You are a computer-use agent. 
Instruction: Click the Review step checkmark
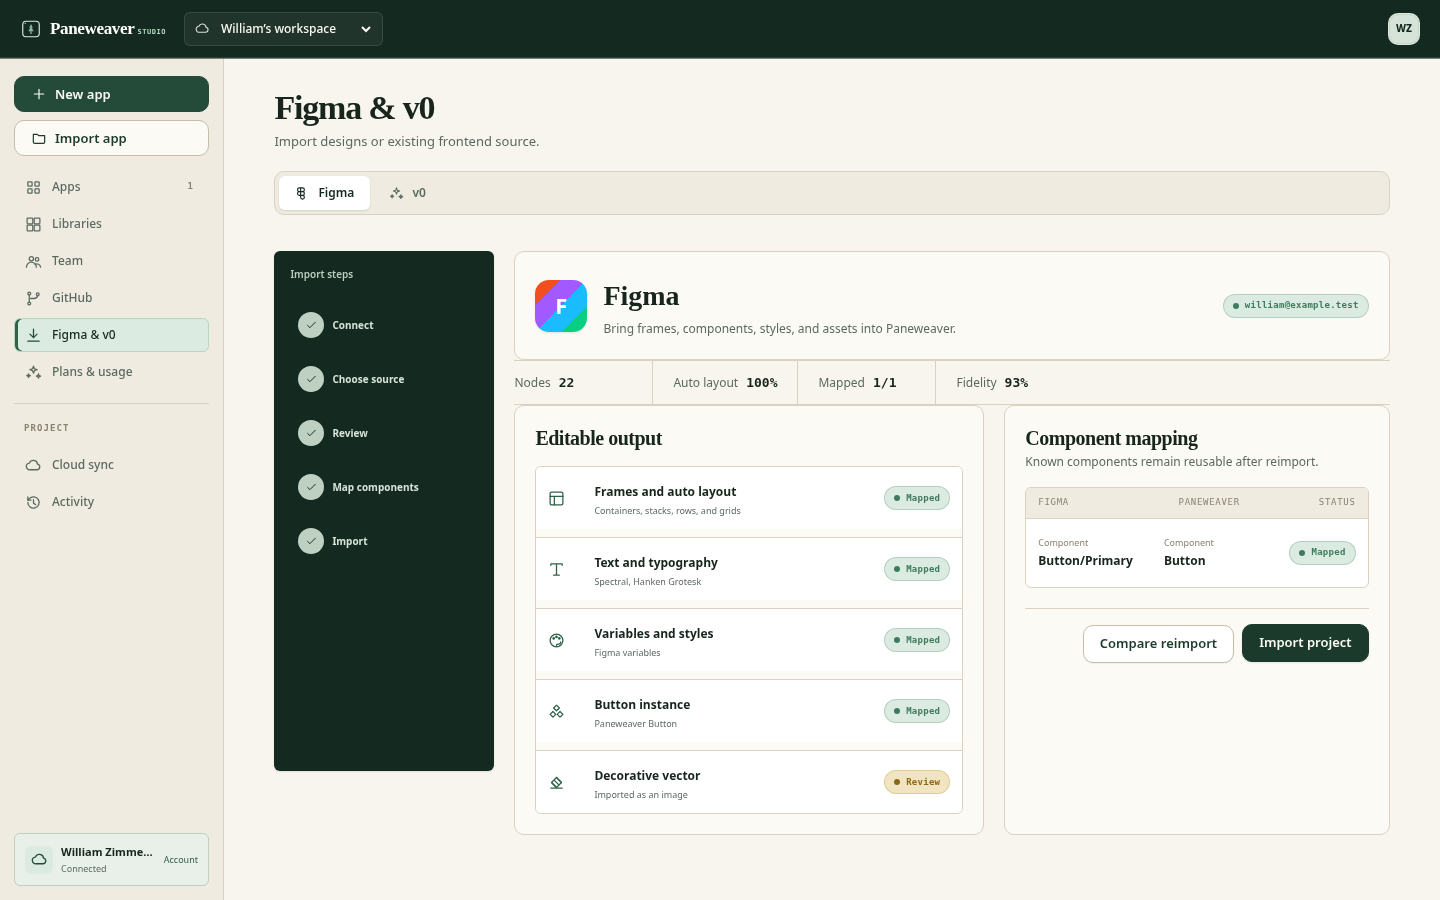point(311,433)
